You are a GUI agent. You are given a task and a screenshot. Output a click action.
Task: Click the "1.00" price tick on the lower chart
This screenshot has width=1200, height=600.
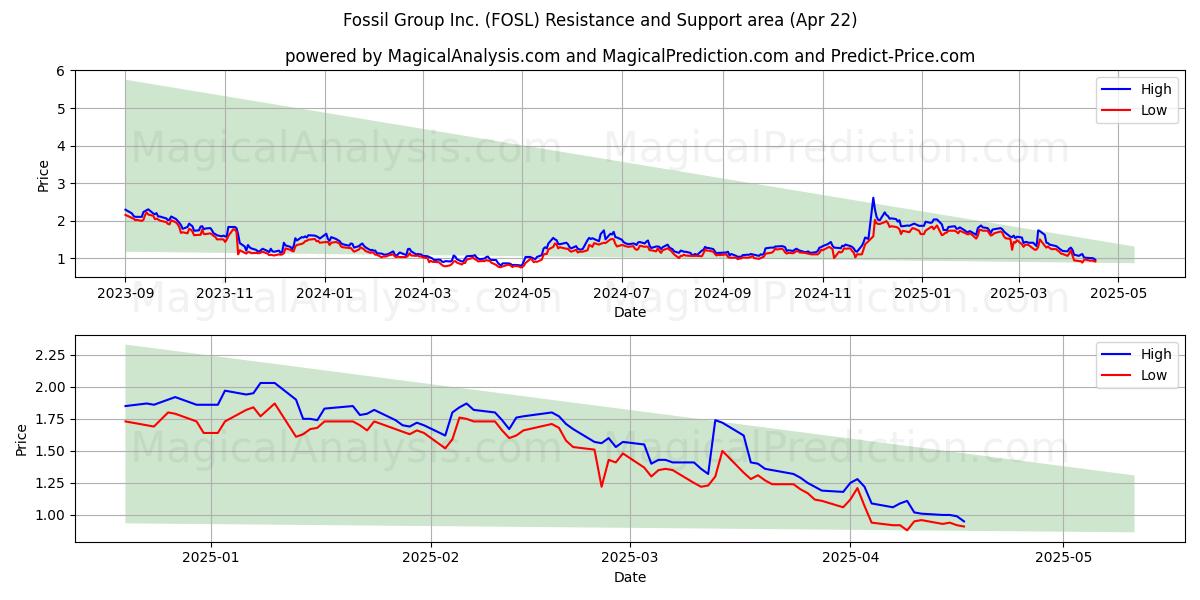tap(50, 515)
